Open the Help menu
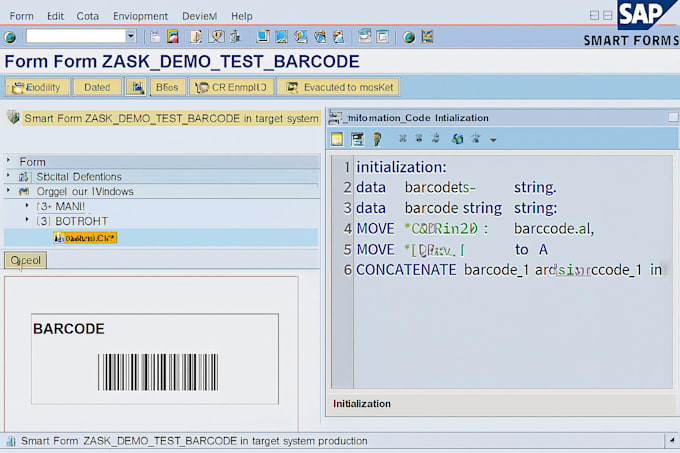 242,16
